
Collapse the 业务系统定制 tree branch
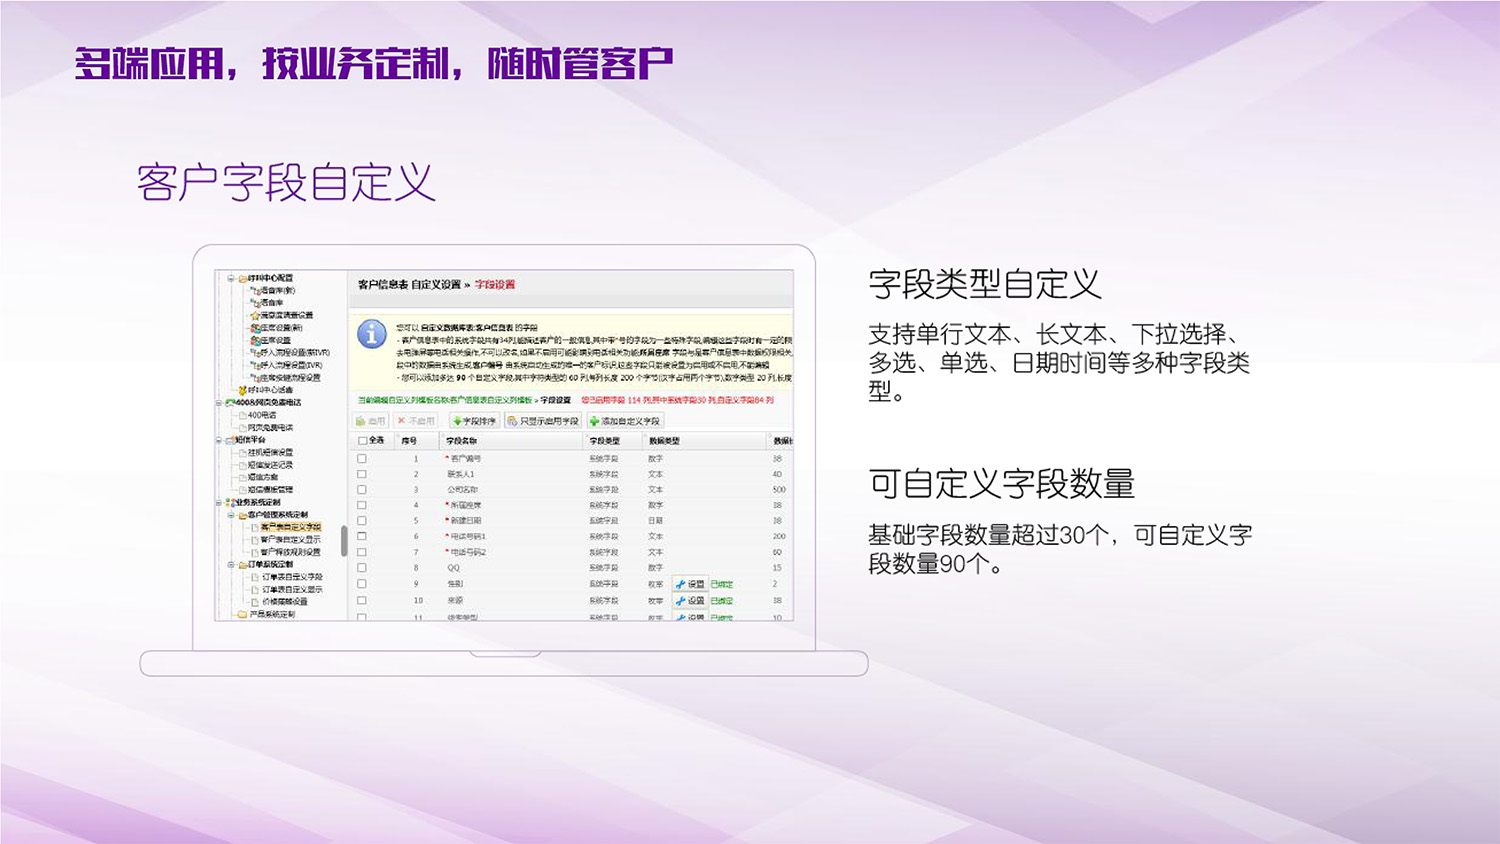(219, 501)
